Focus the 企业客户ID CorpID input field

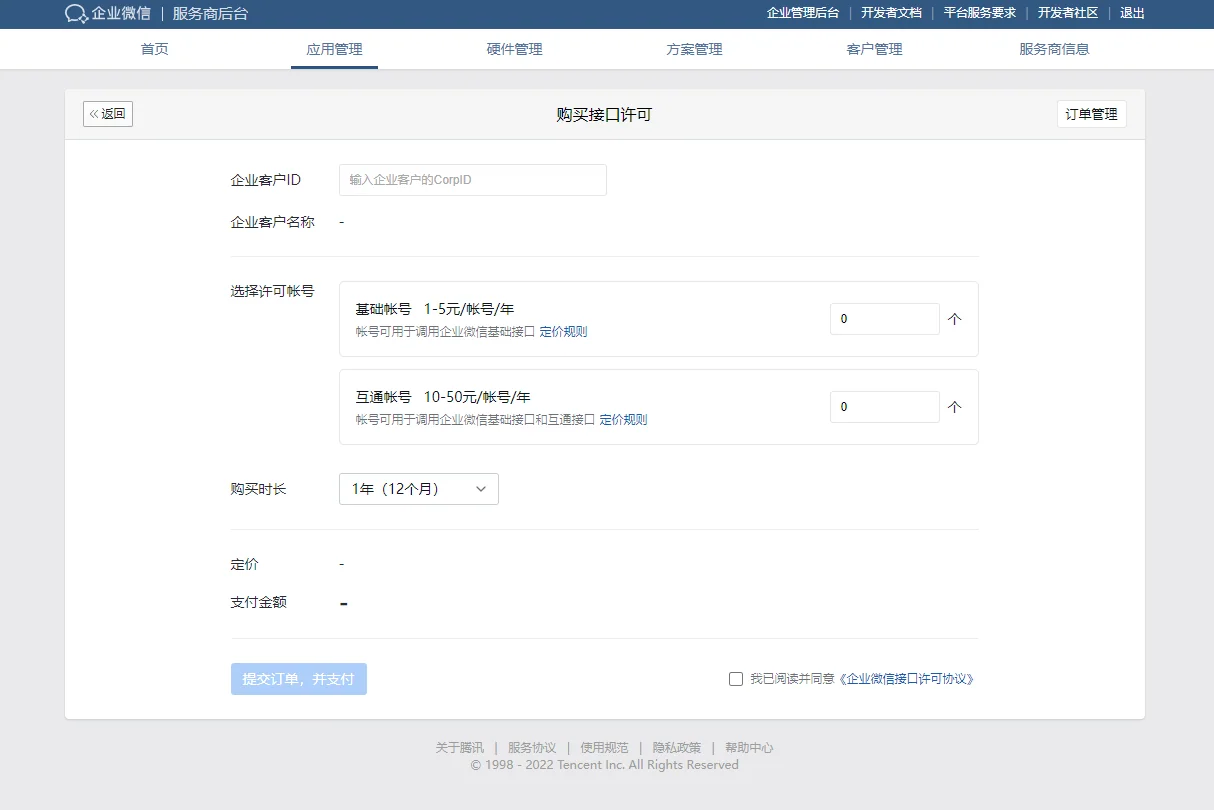click(x=473, y=180)
